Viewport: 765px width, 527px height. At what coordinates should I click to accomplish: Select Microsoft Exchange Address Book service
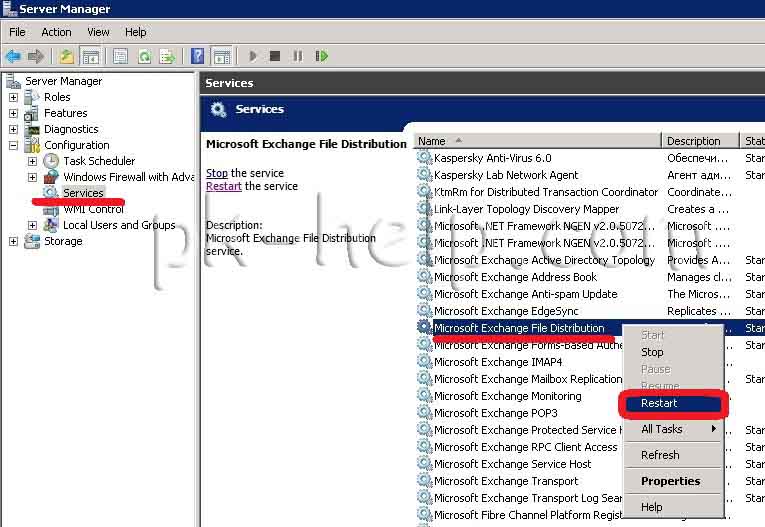click(x=515, y=277)
